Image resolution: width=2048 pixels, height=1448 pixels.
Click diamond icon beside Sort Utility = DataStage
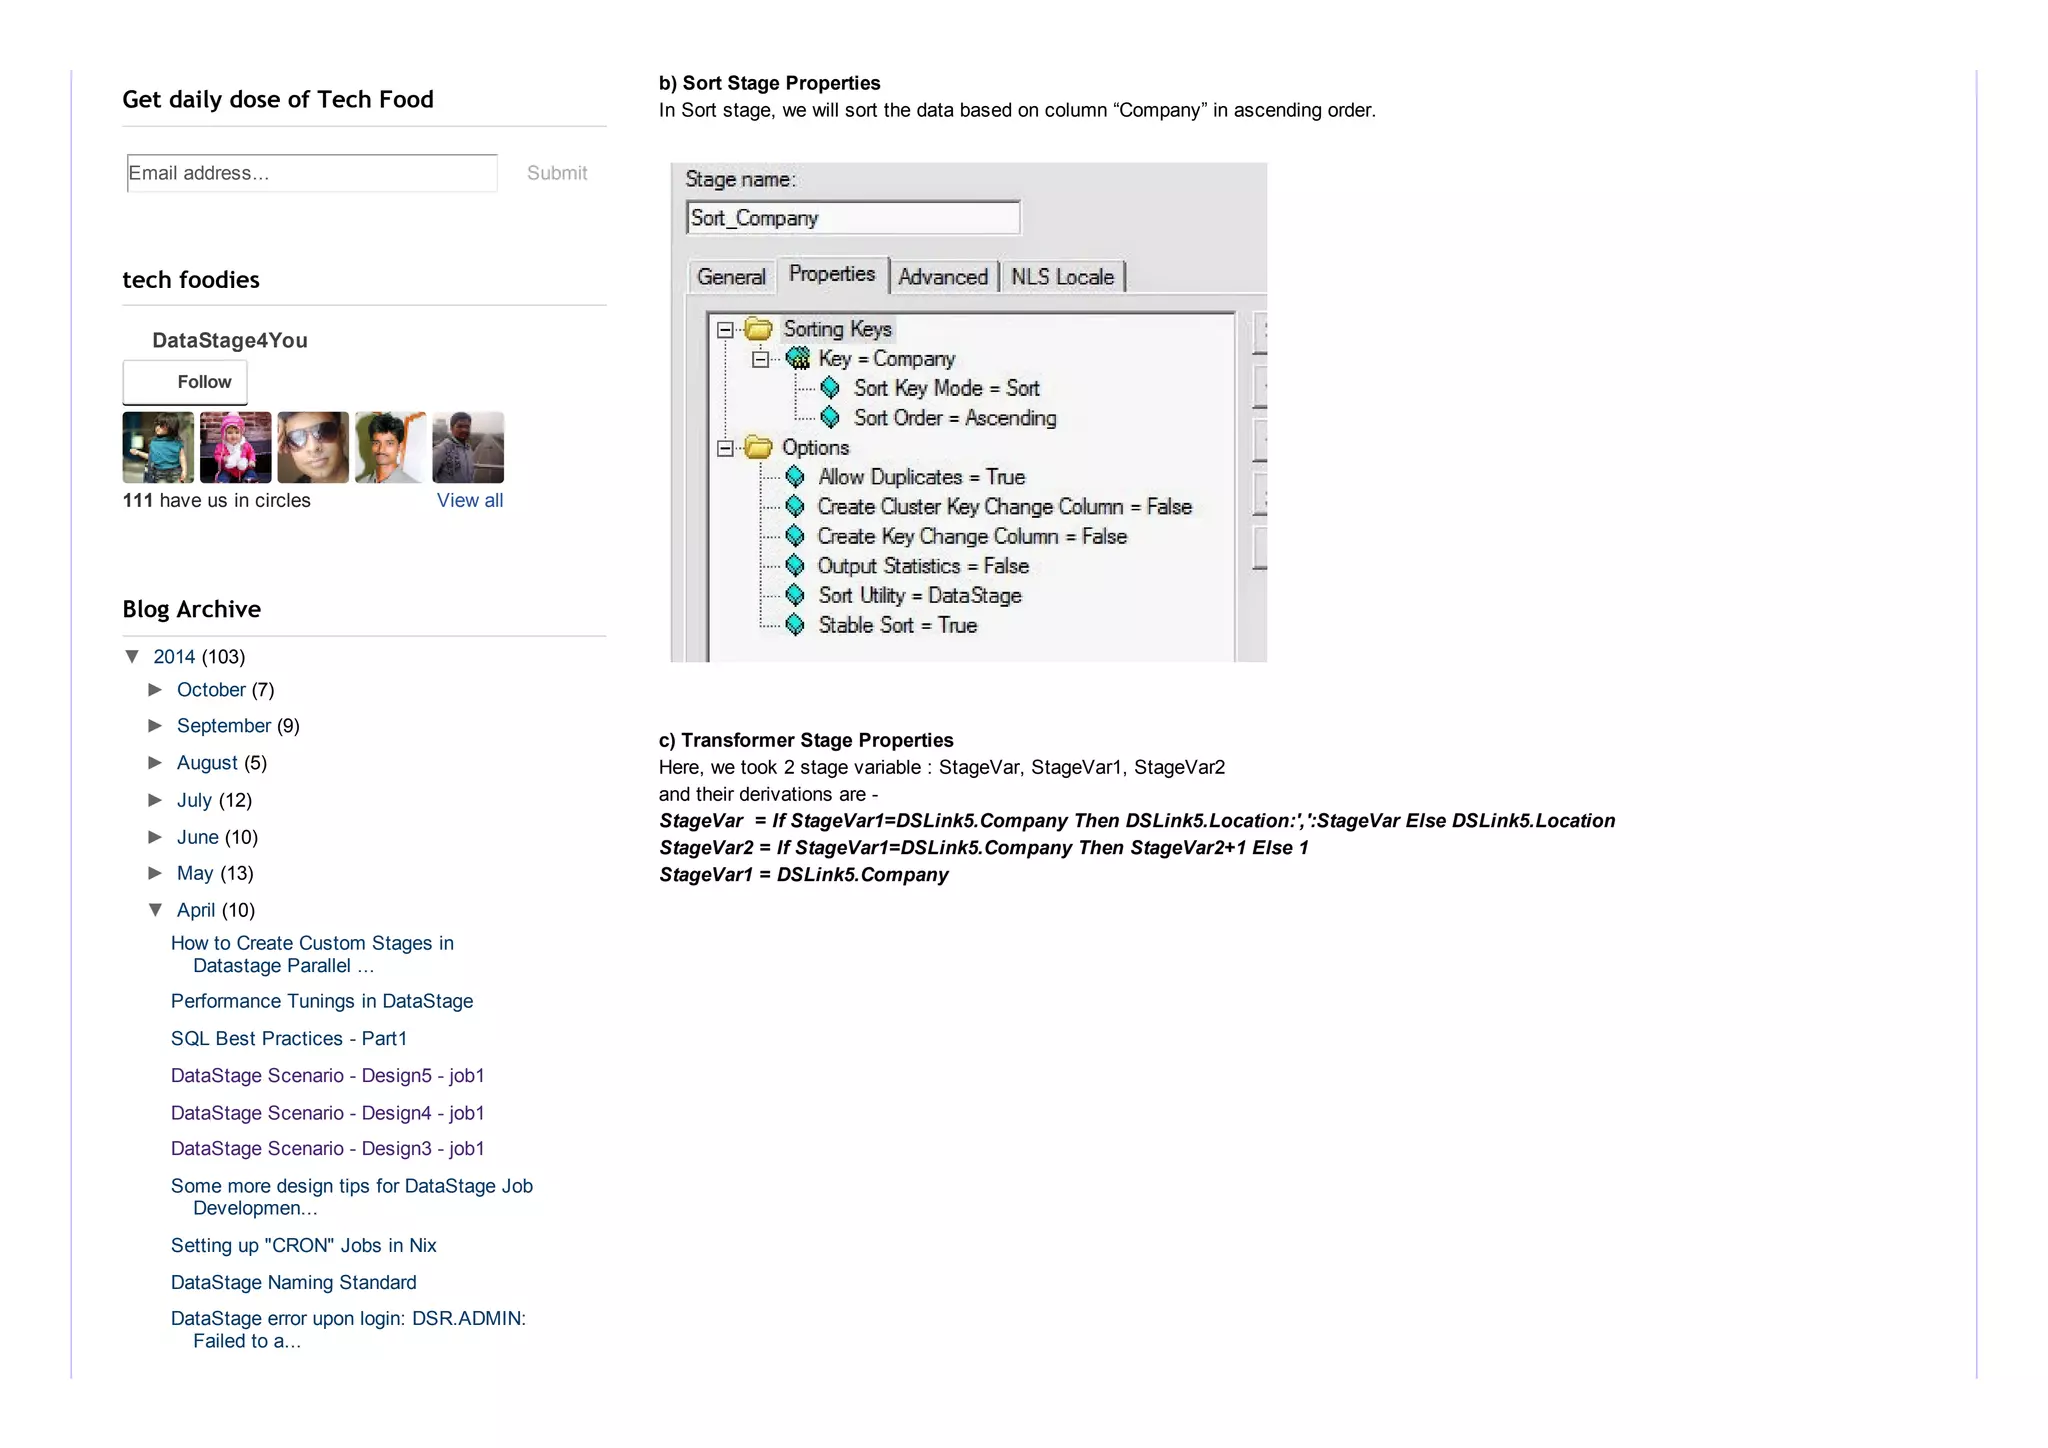795,596
